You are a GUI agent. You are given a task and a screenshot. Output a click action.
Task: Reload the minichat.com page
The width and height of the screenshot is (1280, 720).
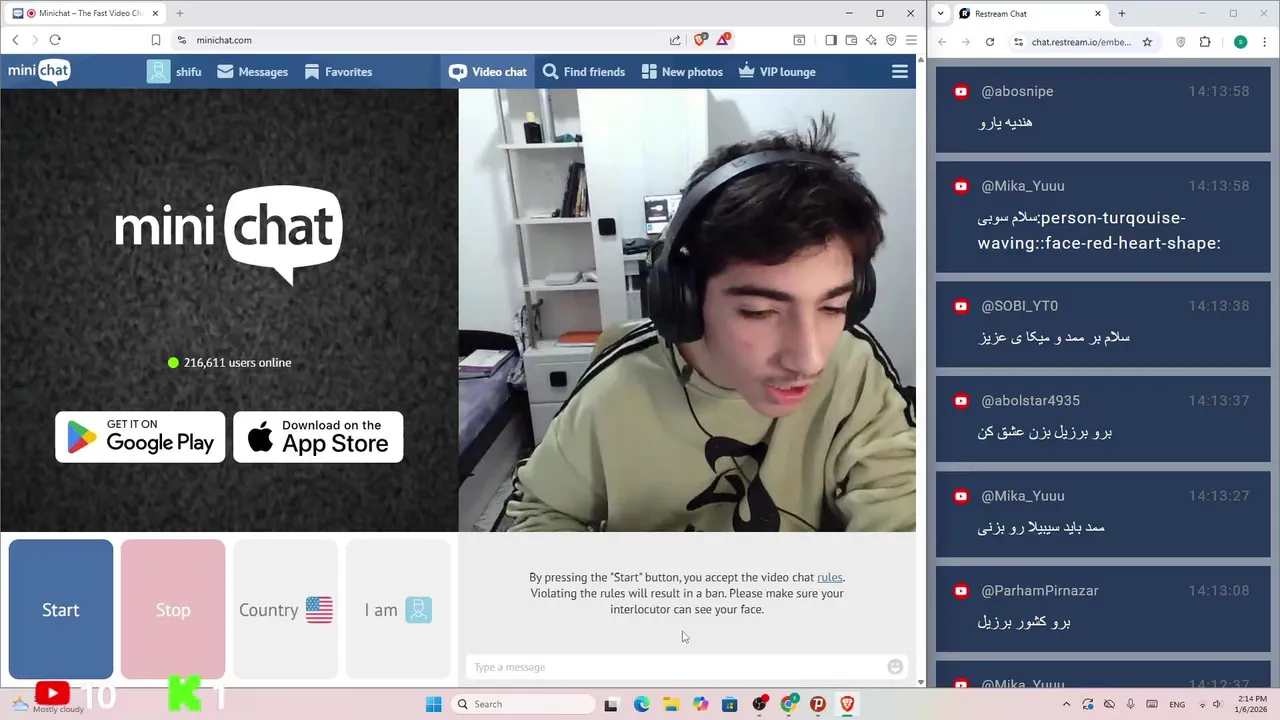point(55,40)
